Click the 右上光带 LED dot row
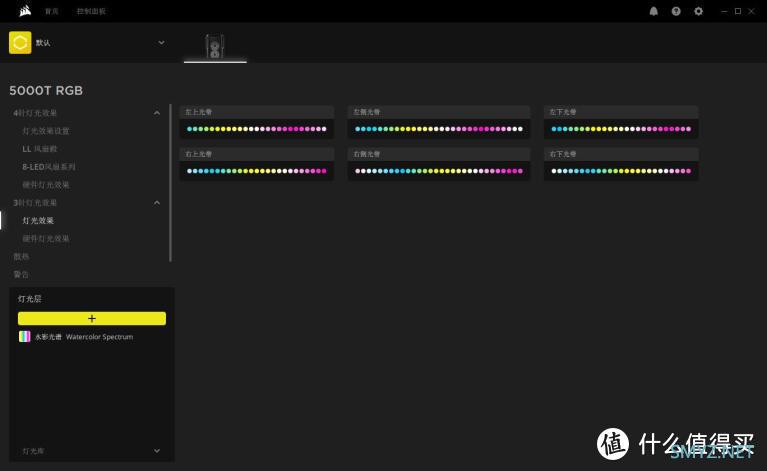Screen dimensions: 767x471 click(x=257, y=171)
